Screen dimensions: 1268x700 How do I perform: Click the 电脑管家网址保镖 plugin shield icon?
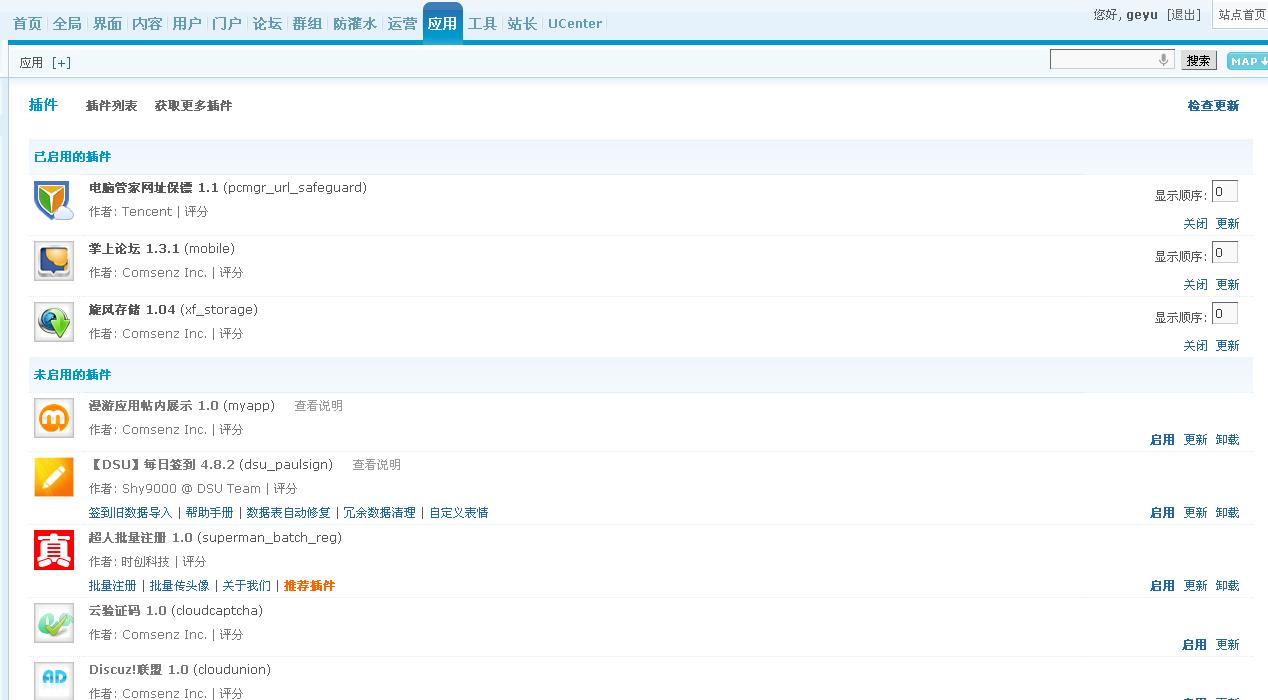pyautogui.click(x=54, y=200)
